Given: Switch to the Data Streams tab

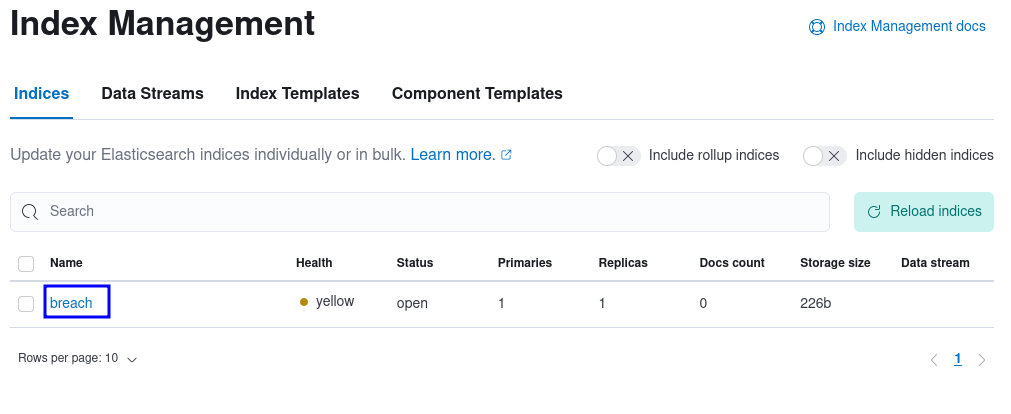Looking at the screenshot, I should click(x=152, y=94).
